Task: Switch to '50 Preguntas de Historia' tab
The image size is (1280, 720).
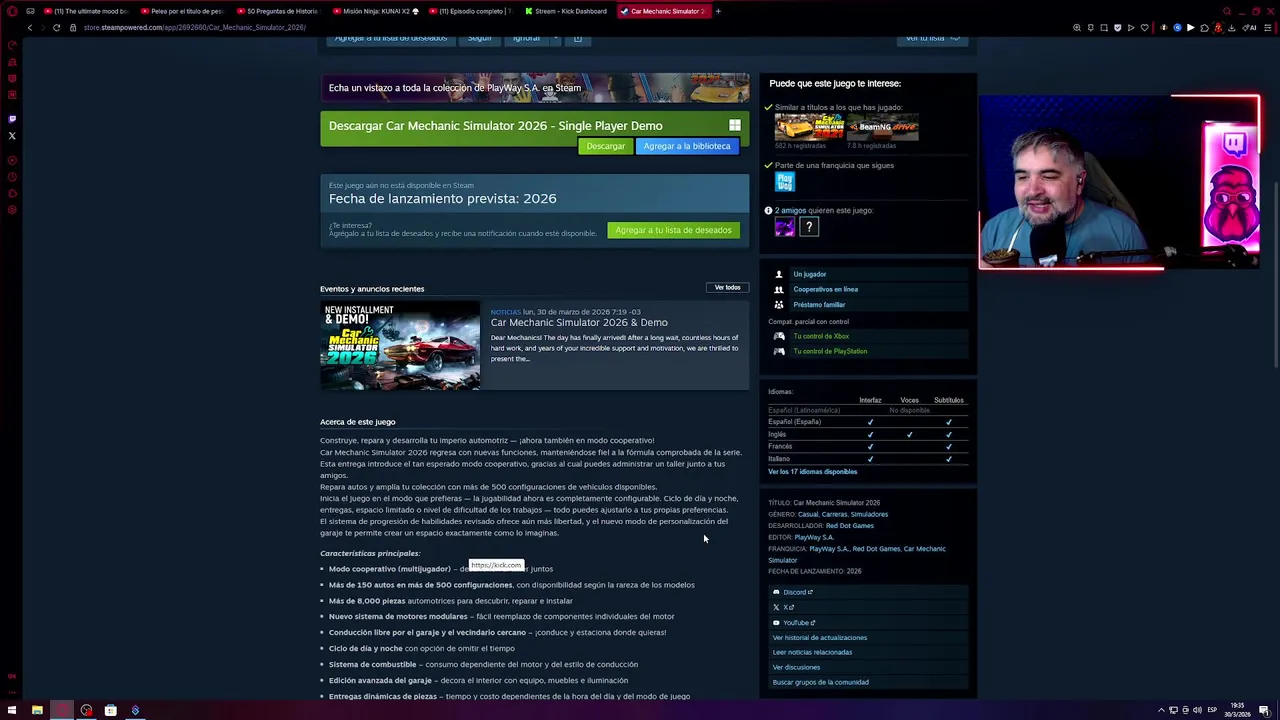Action: point(278,11)
